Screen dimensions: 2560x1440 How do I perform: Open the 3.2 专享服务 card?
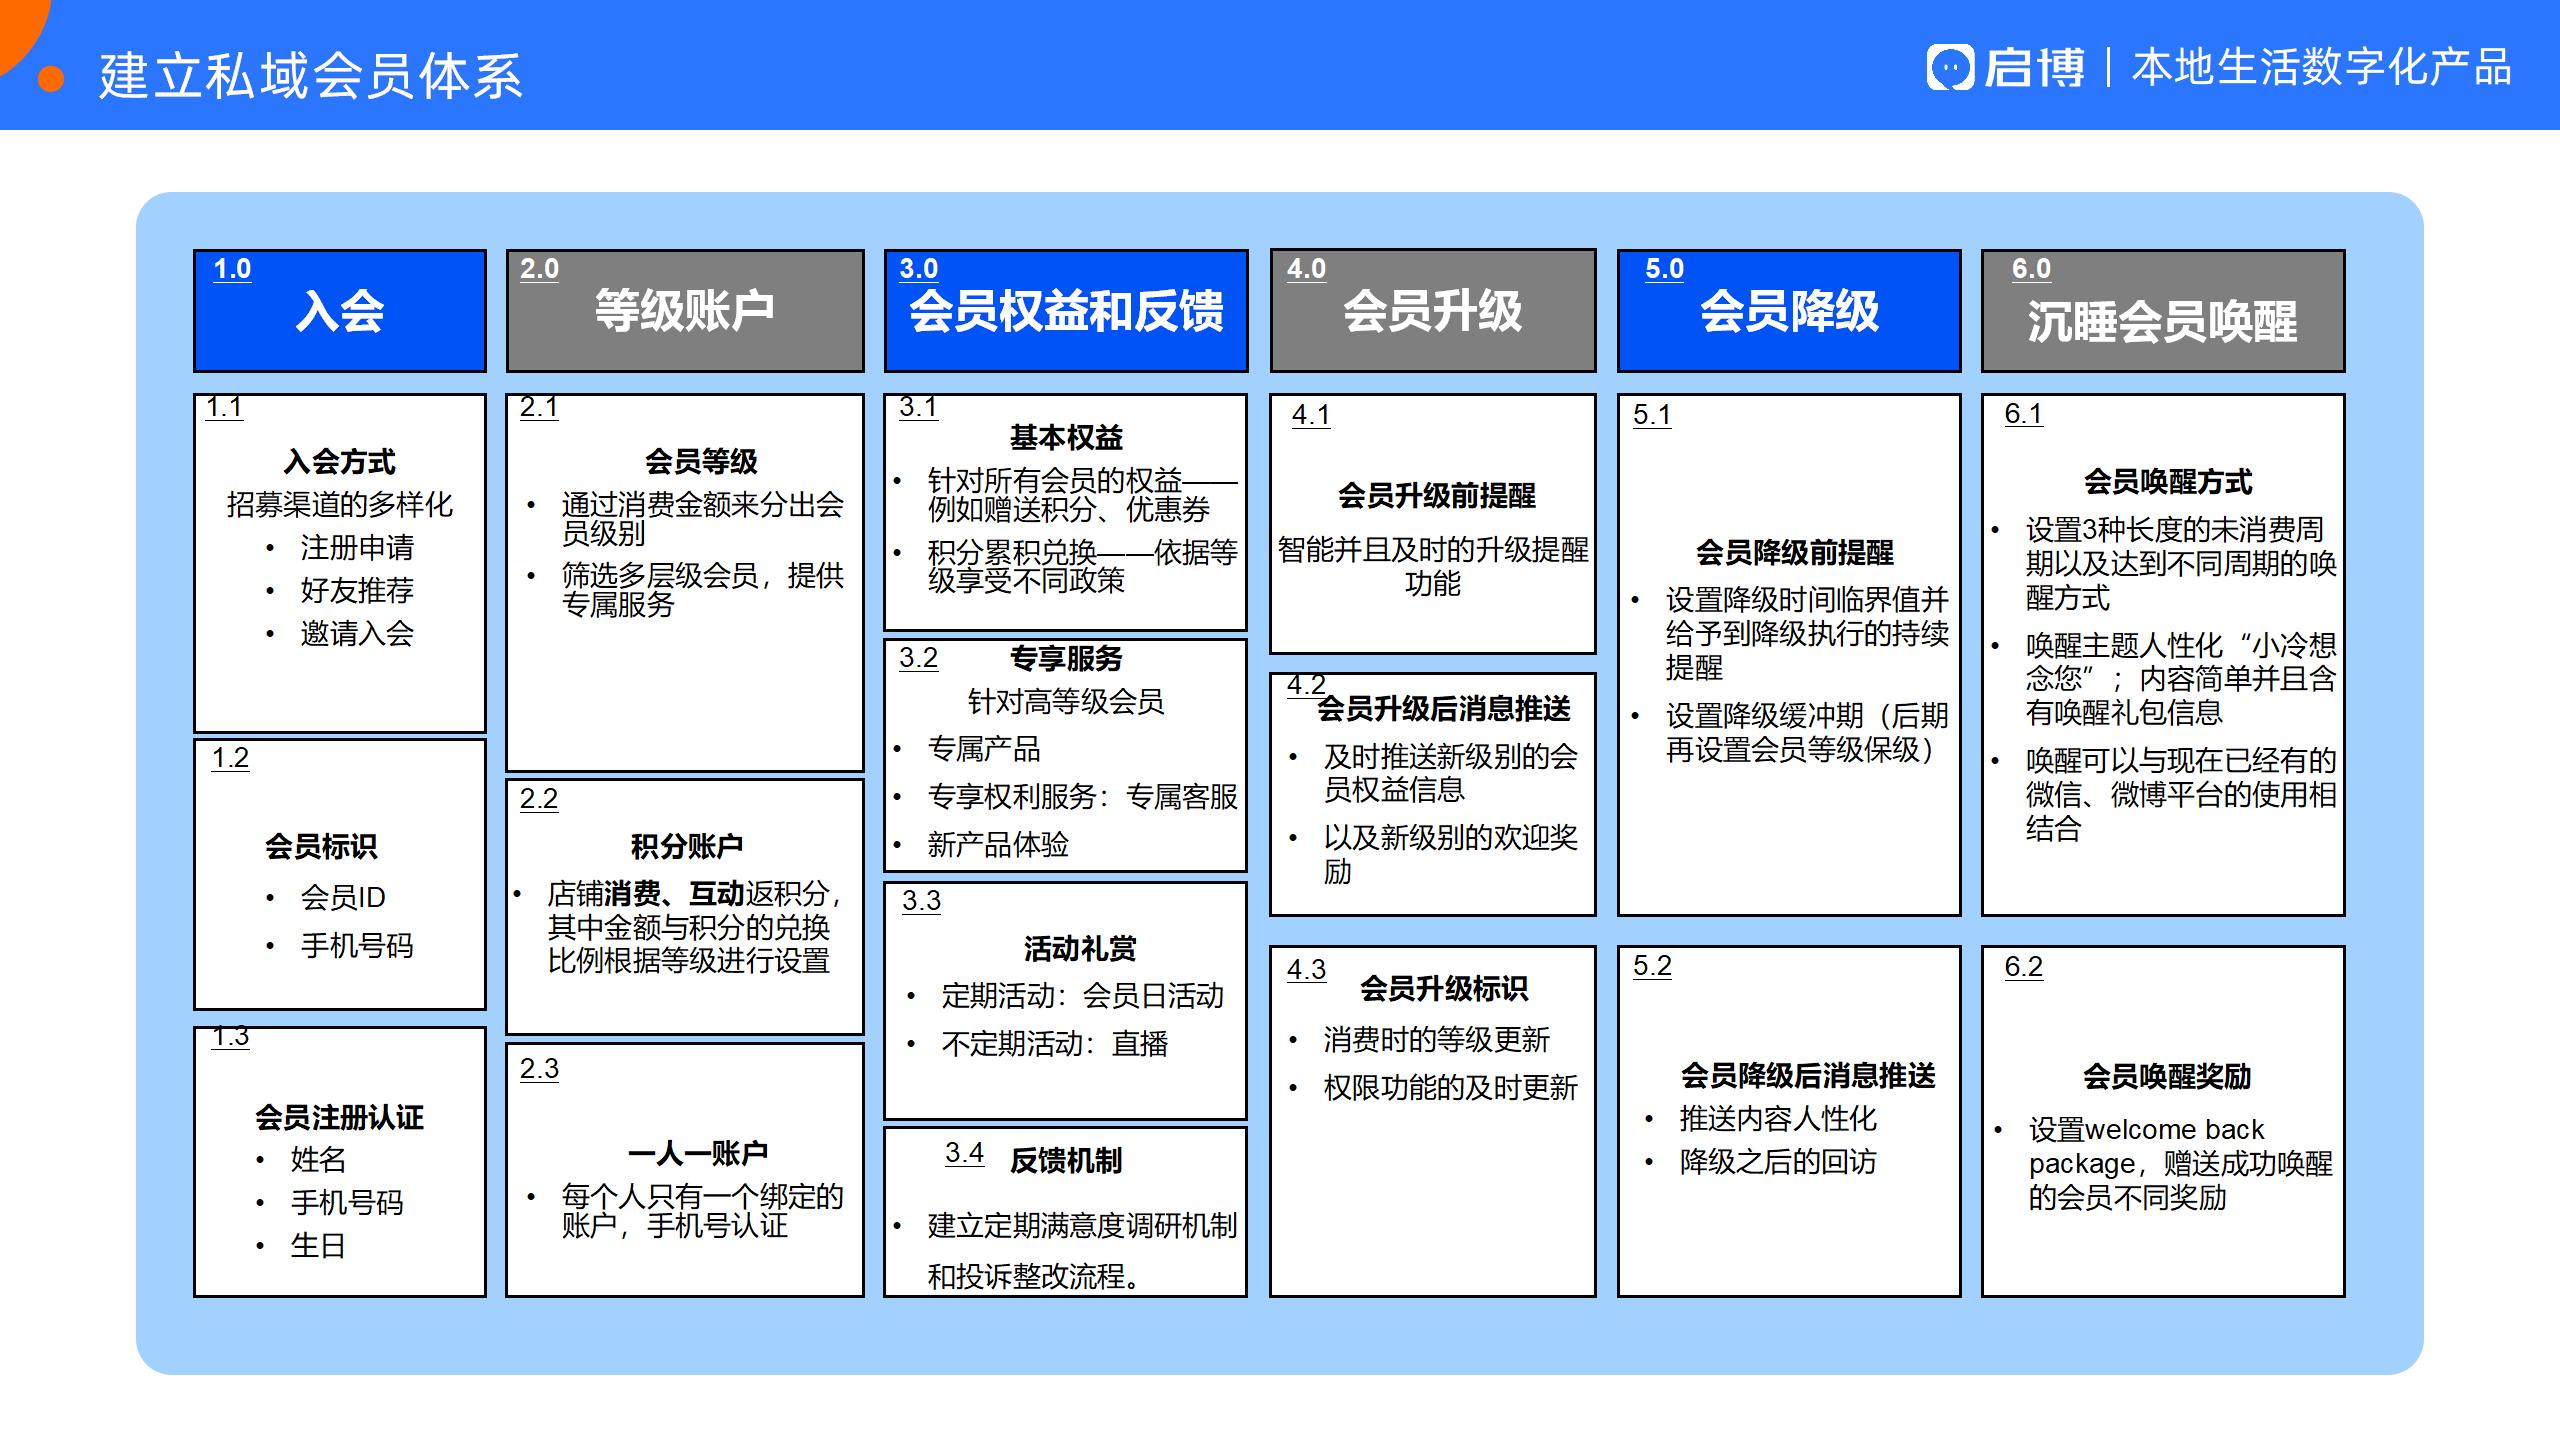click(x=1066, y=755)
